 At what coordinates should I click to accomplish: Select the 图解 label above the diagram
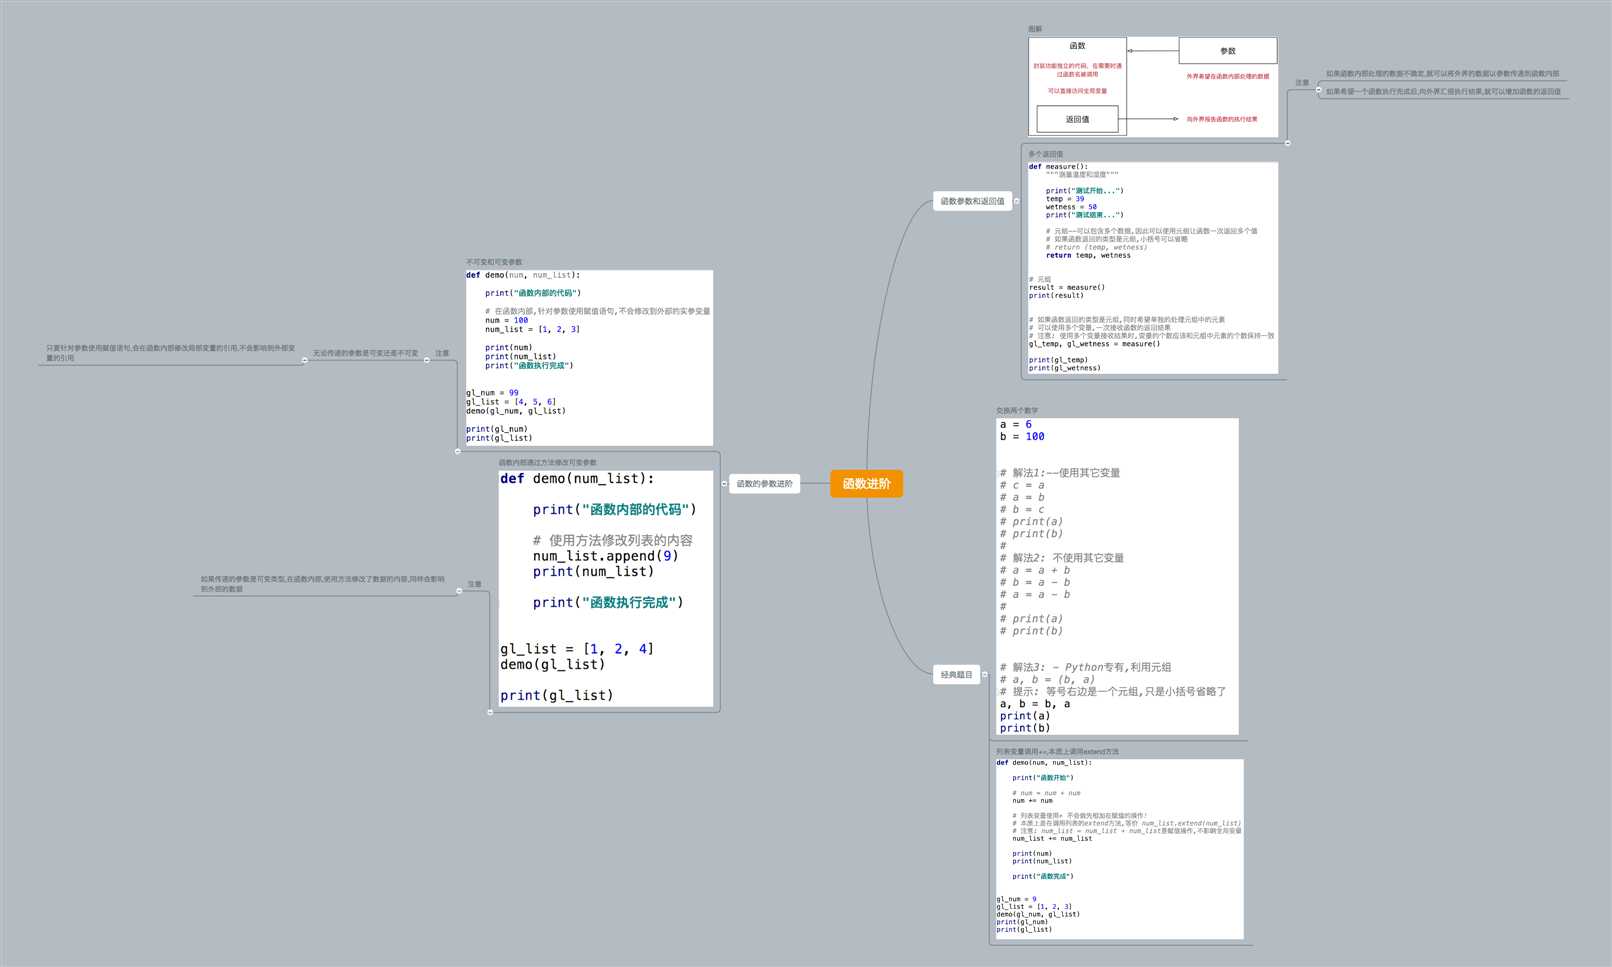[1035, 29]
